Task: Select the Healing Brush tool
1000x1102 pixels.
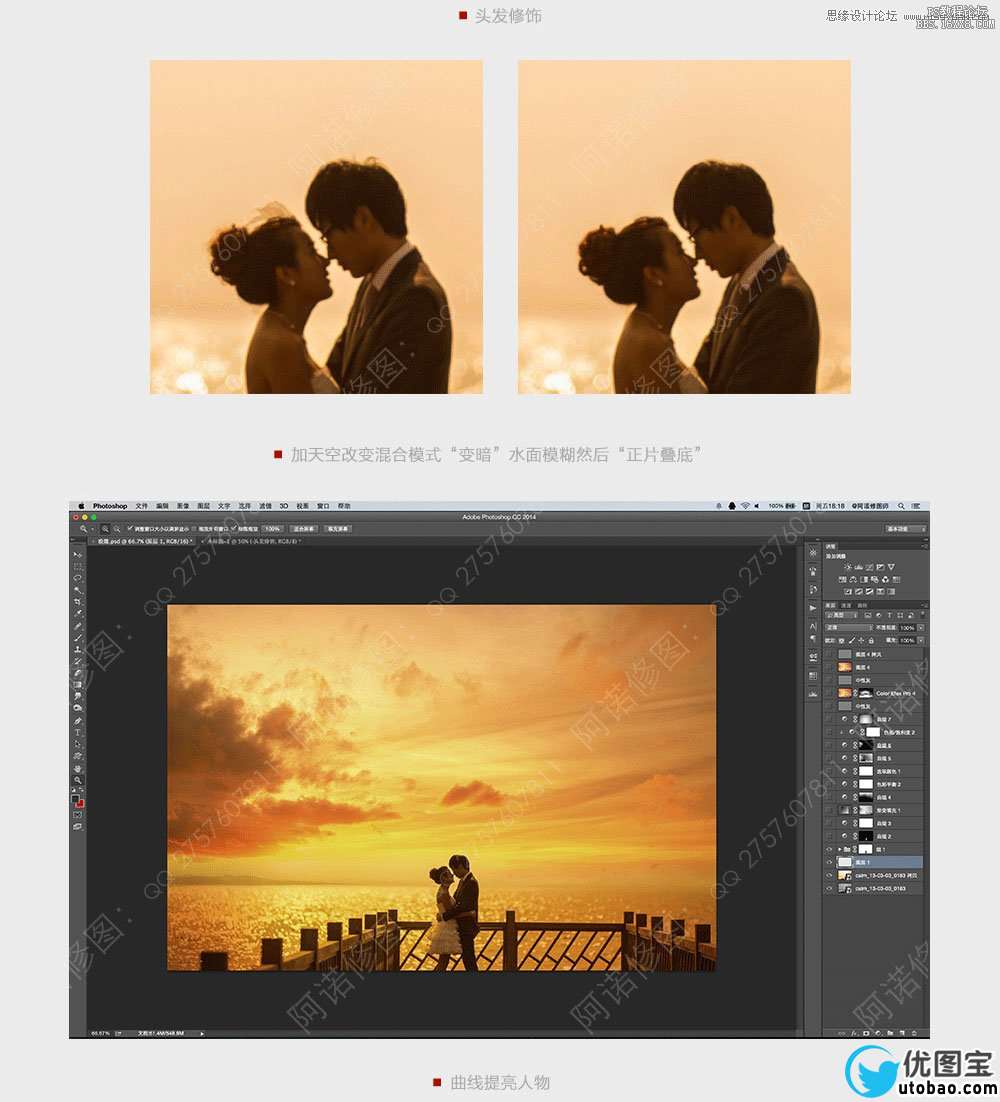Action: (x=77, y=626)
